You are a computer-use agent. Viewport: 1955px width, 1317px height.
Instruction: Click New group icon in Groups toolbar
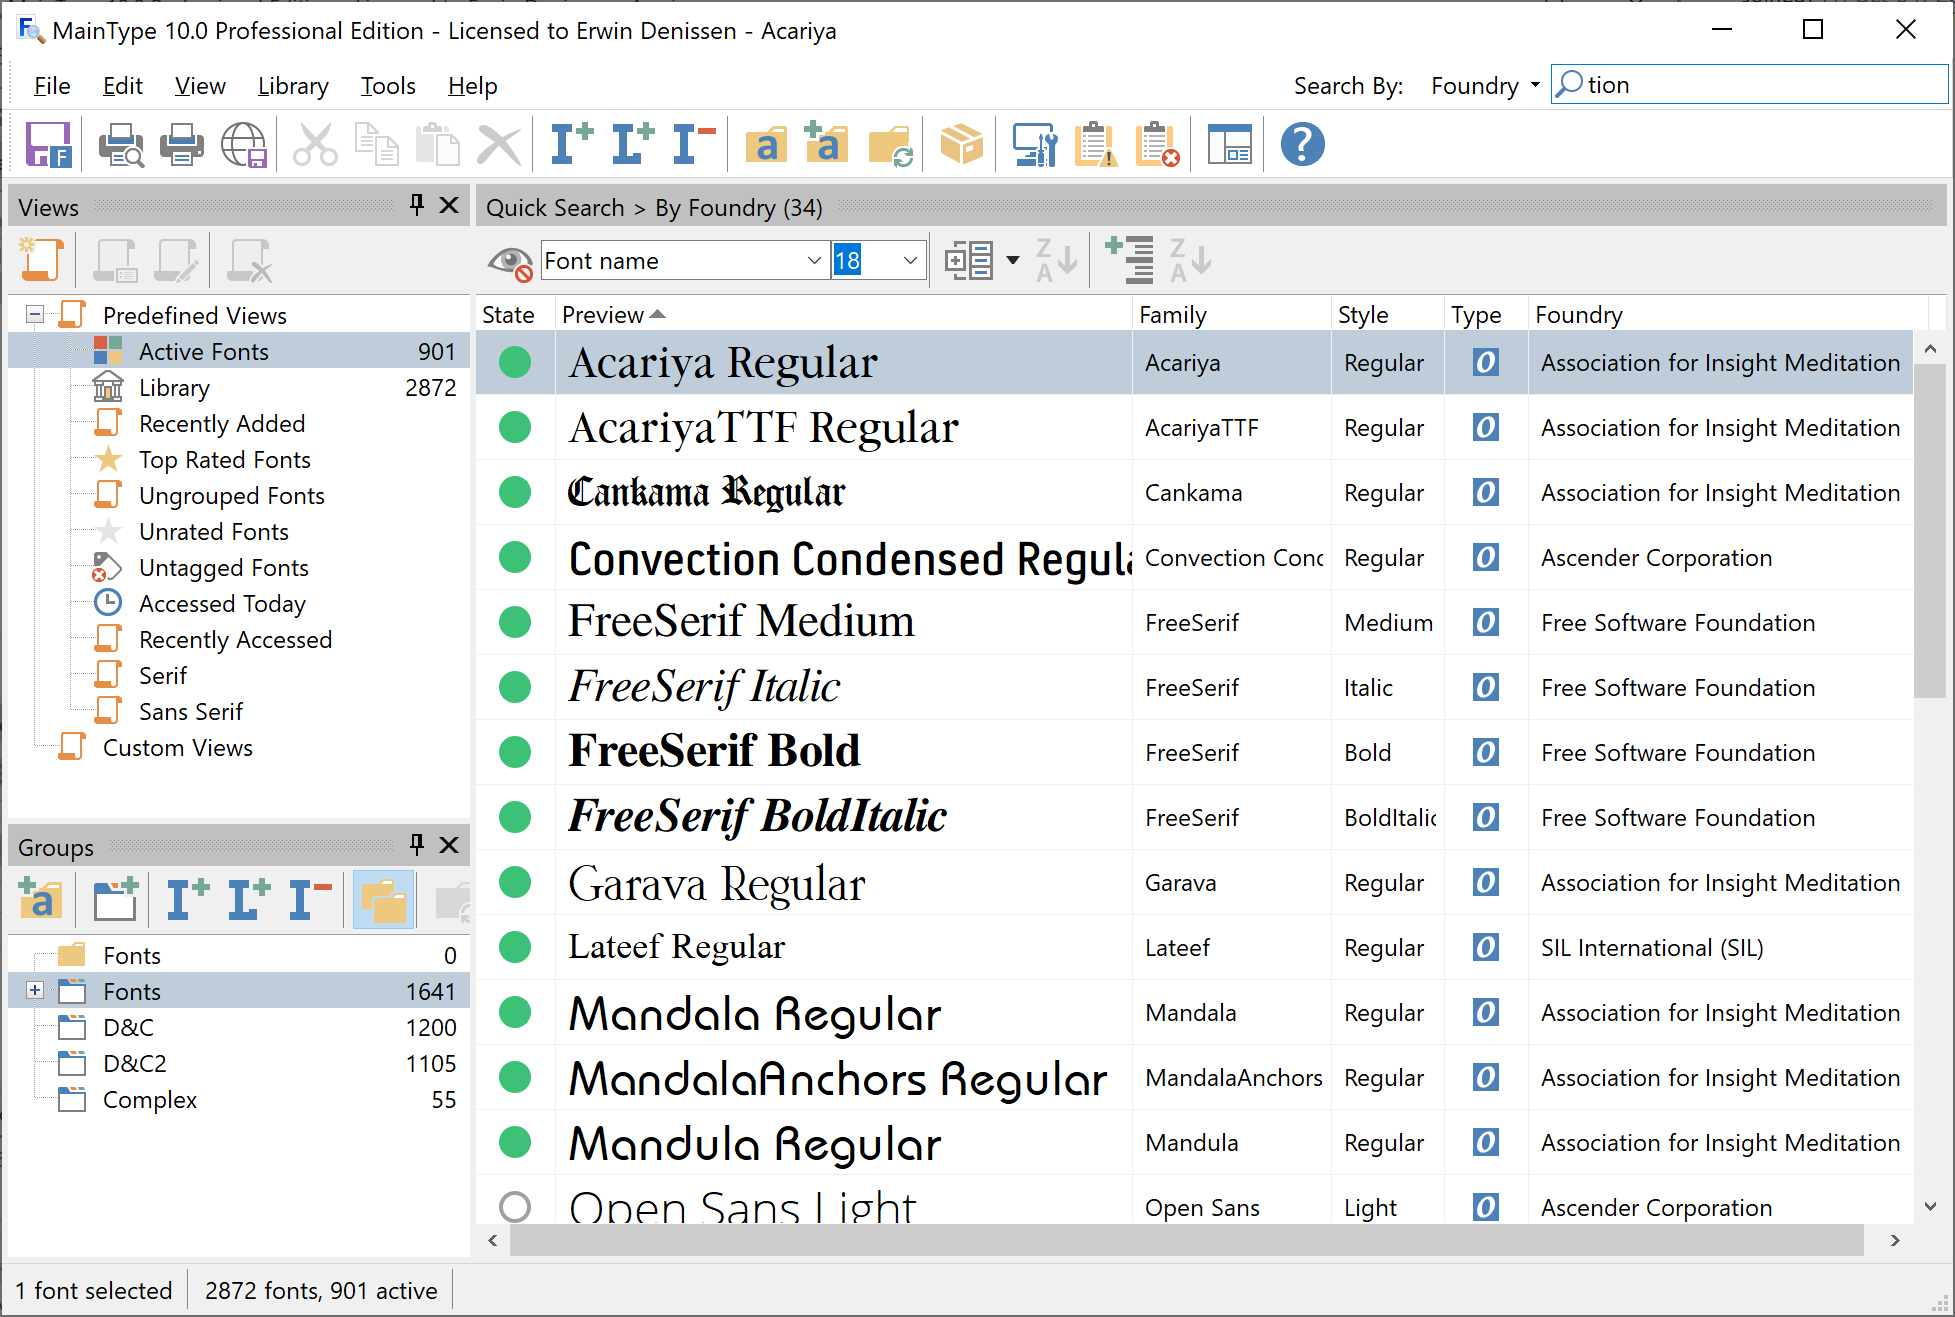pos(116,900)
